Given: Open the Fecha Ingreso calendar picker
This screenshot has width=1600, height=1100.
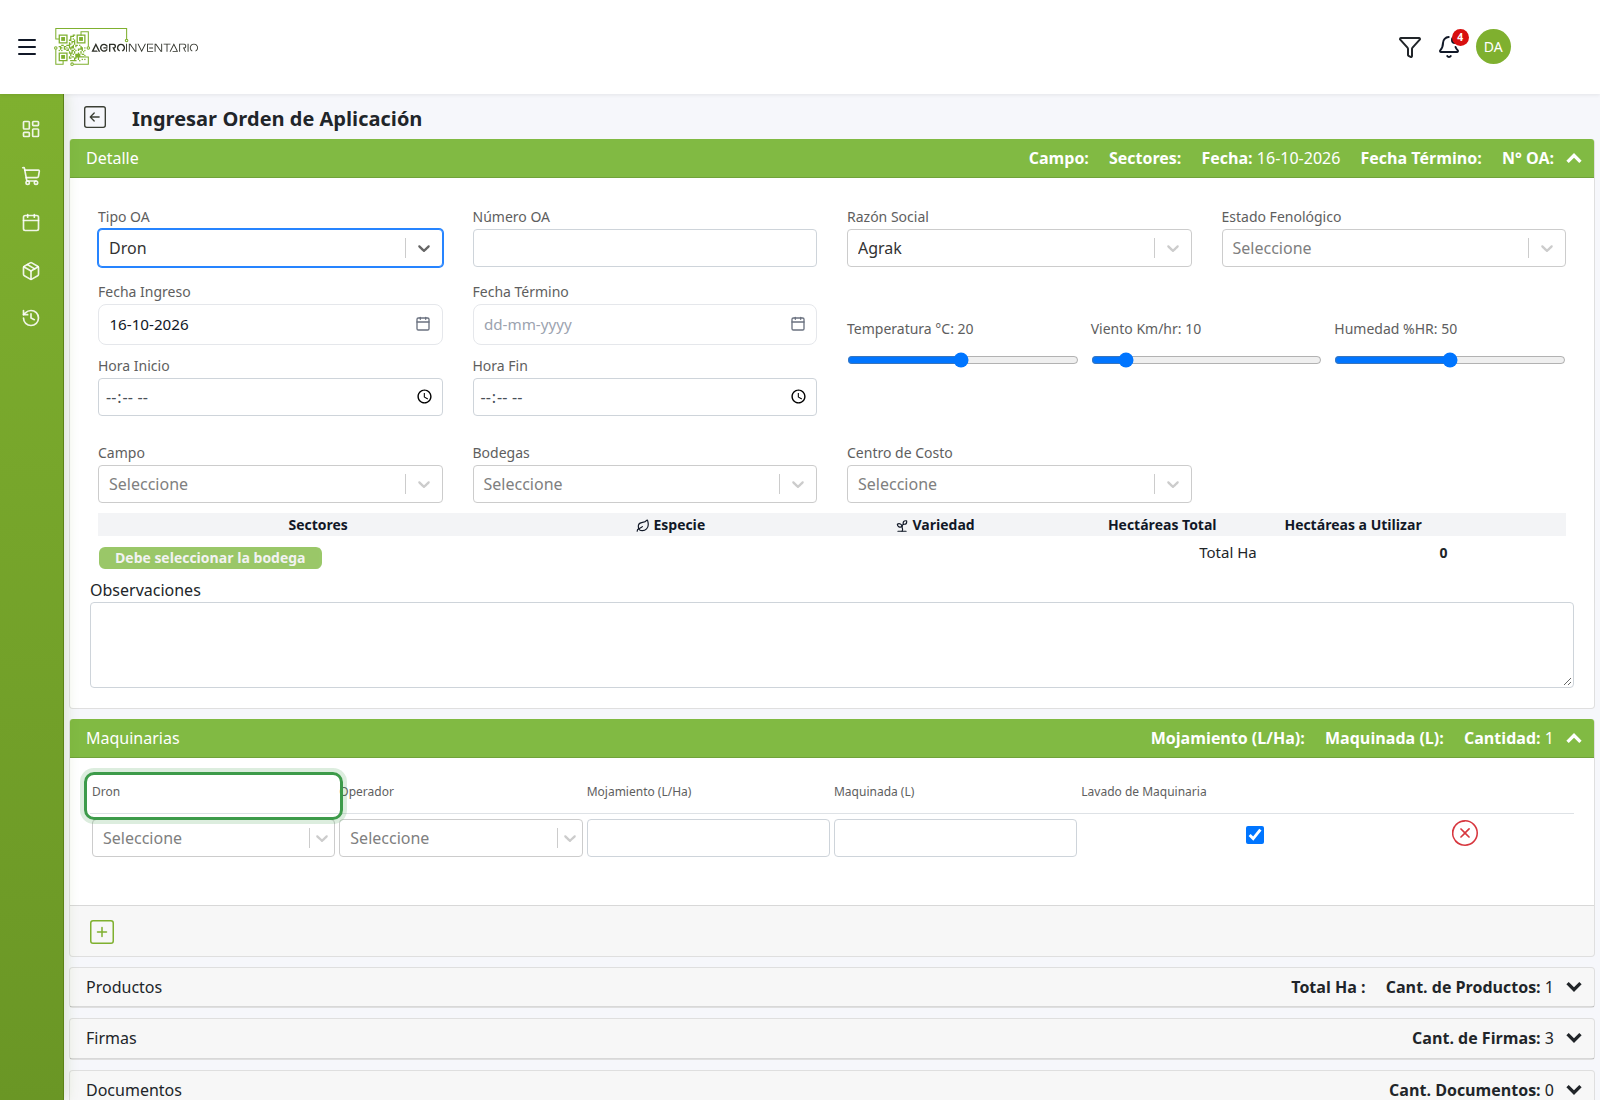Looking at the screenshot, I should pos(423,324).
